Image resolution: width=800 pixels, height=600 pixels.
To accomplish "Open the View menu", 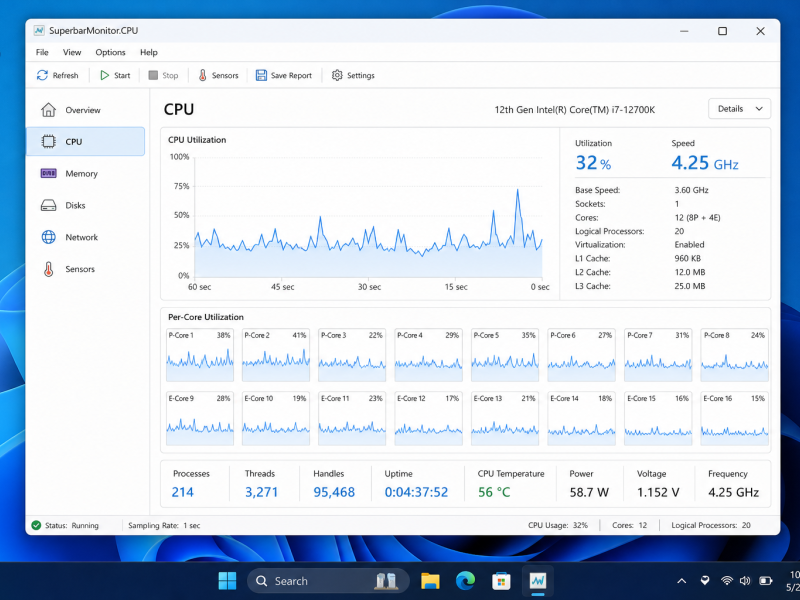I will point(72,52).
